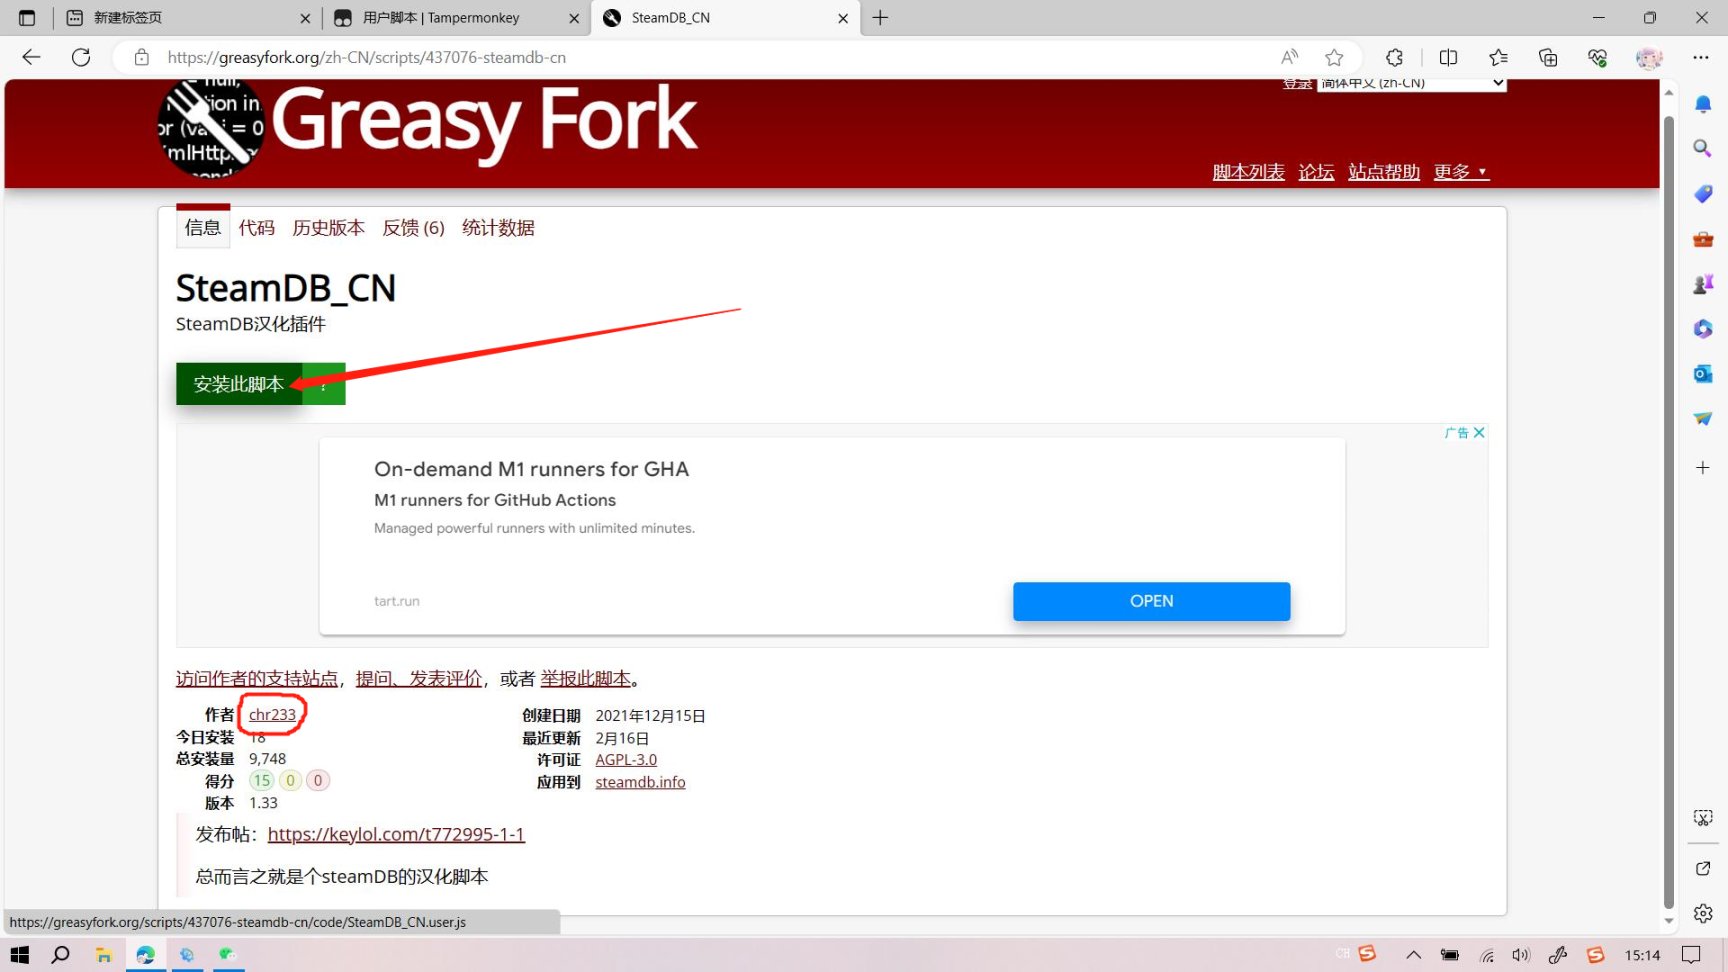This screenshot has height=972, width=1728.
Task: Click the install help question mark
Action: pos(324,384)
